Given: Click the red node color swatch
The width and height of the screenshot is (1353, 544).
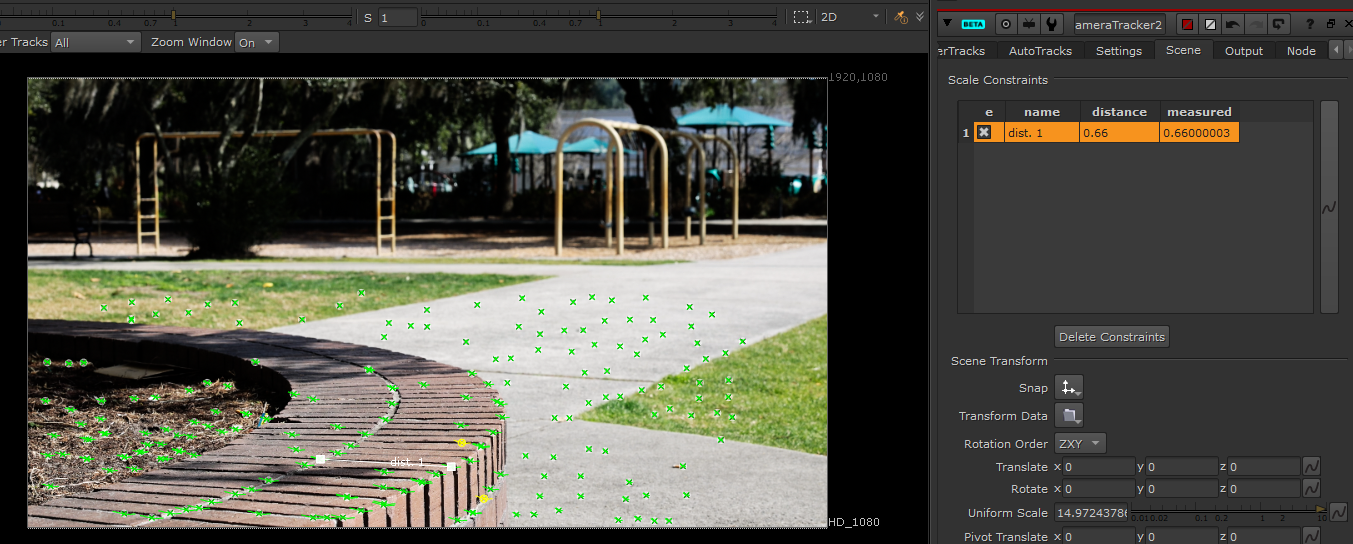Looking at the screenshot, I should (1187, 24).
